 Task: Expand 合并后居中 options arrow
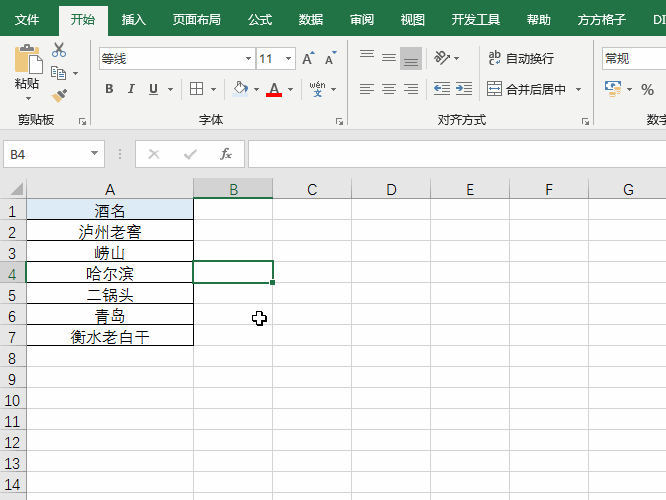click(x=578, y=89)
